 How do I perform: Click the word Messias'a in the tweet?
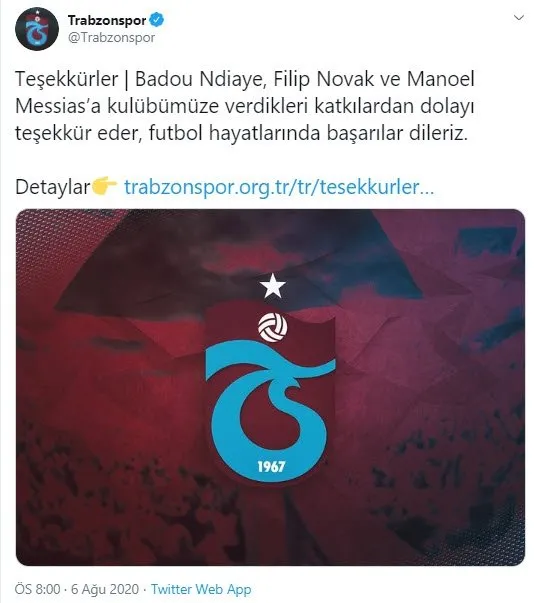pyautogui.click(x=58, y=106)
